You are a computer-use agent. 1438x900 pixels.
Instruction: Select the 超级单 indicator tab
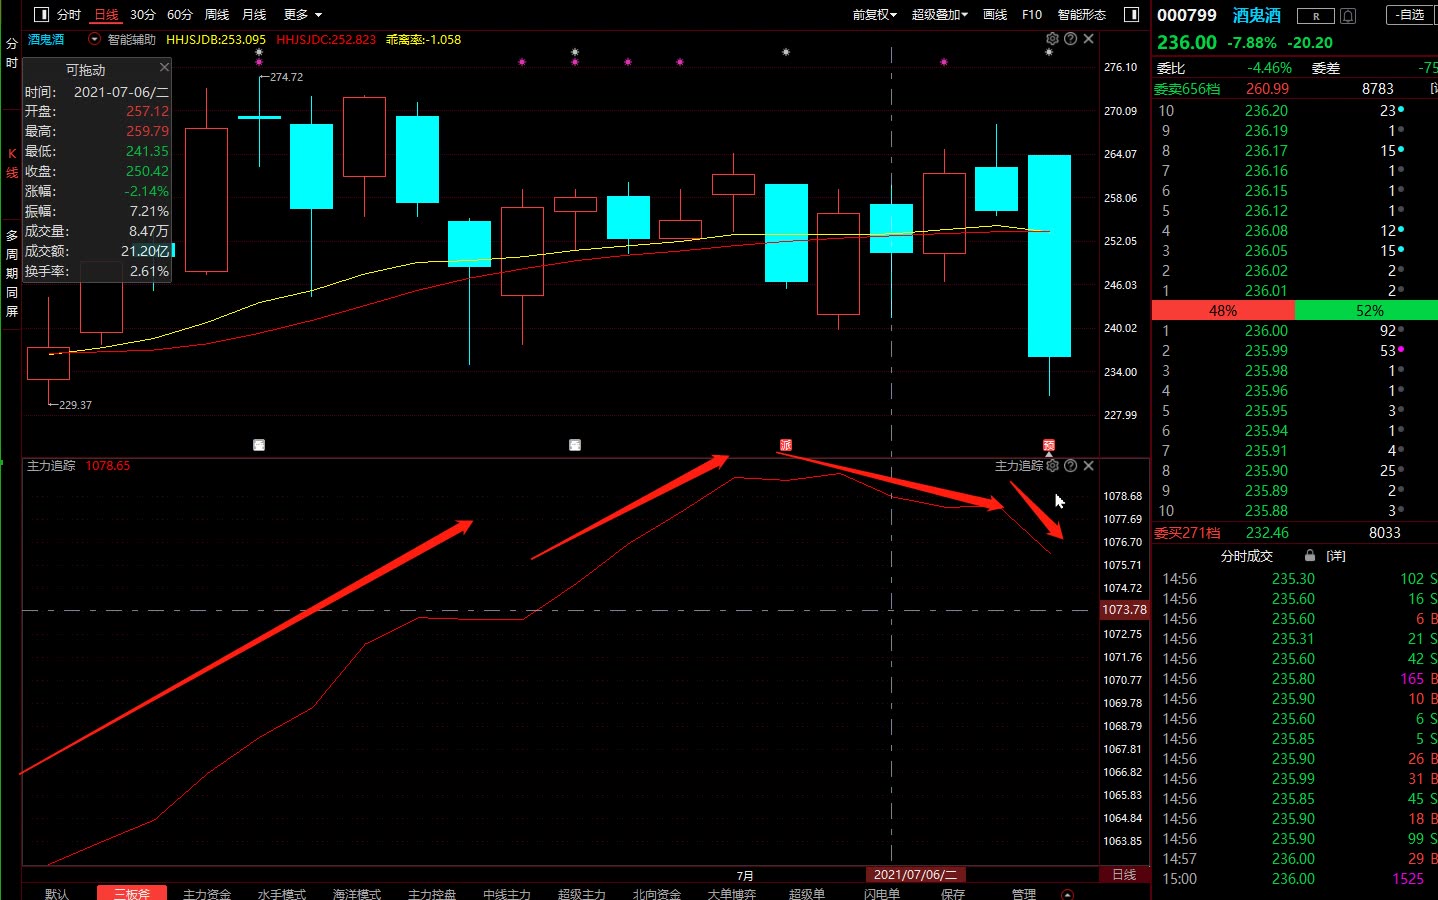807,894
